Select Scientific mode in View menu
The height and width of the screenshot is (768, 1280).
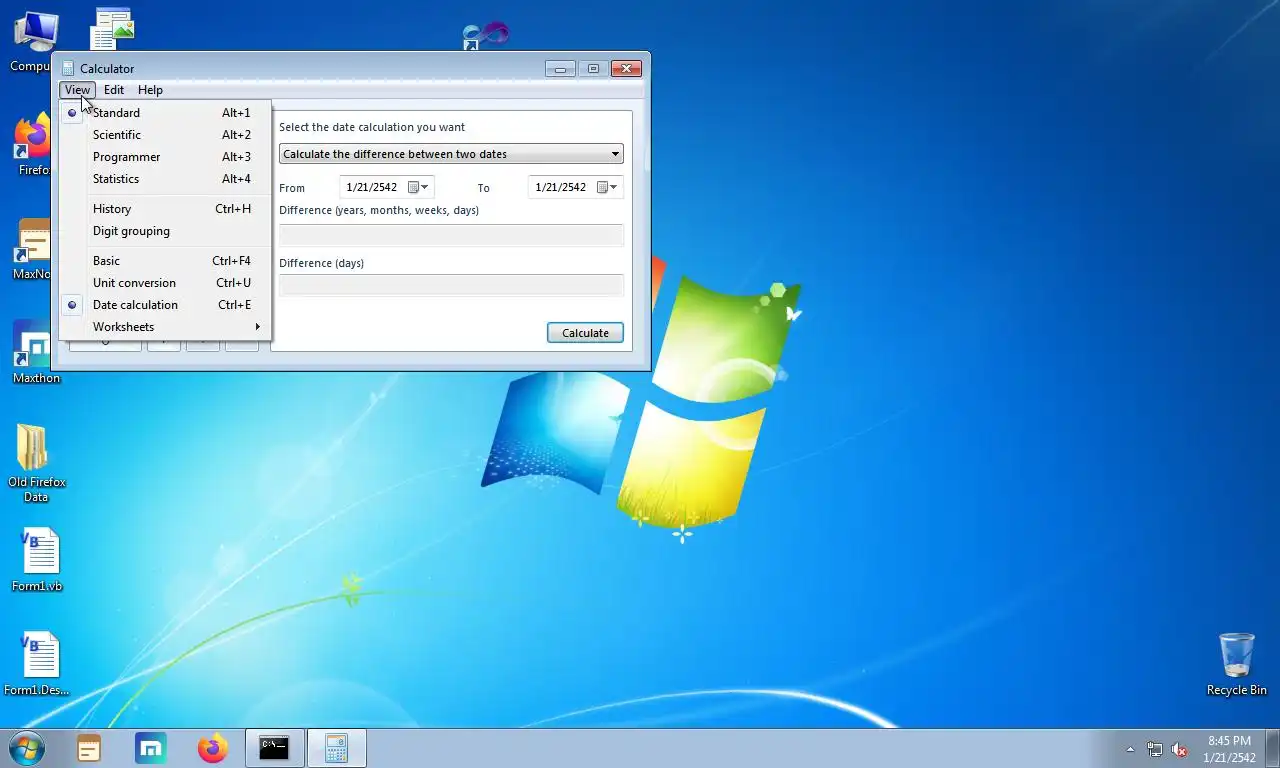click(165, 135)
